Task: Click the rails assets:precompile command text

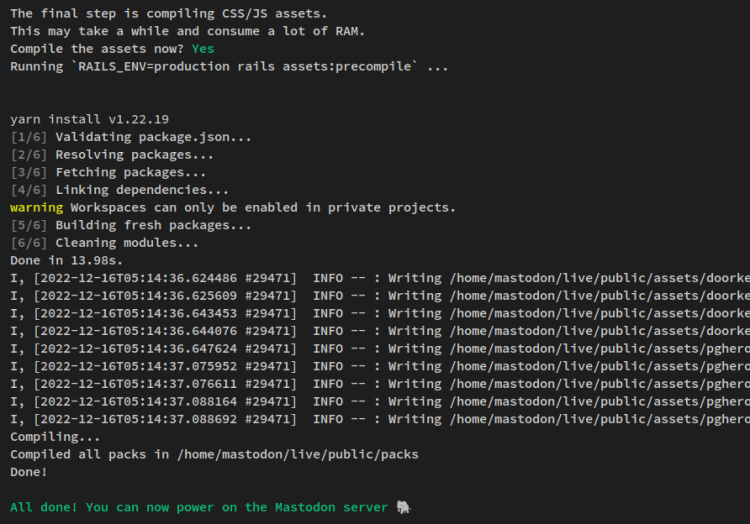Action: click(x=229, y=66)
